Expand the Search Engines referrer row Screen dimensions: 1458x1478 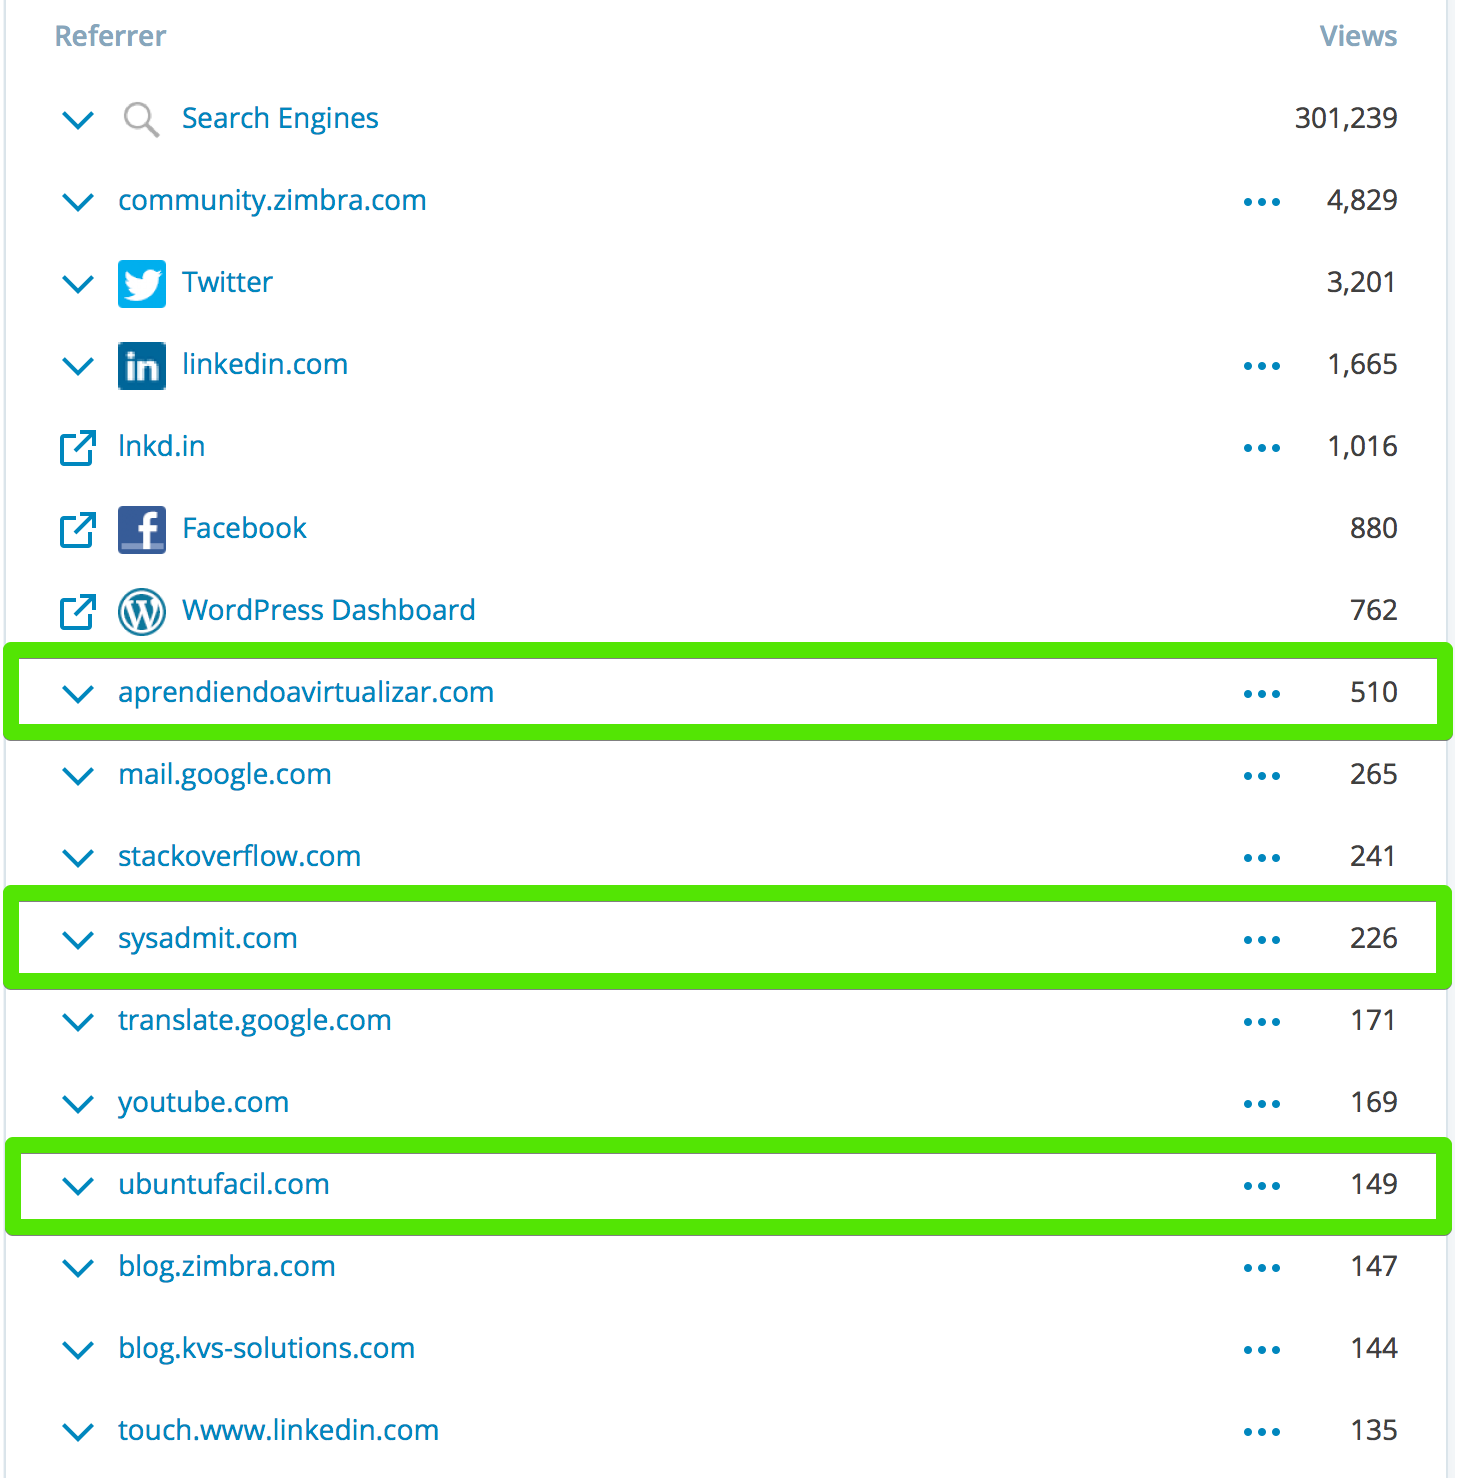[x=78, y=120]
